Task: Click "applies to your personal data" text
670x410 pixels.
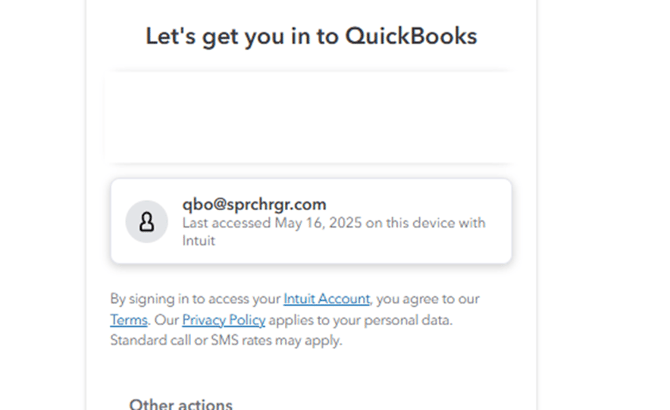Action: pos(360,320)
